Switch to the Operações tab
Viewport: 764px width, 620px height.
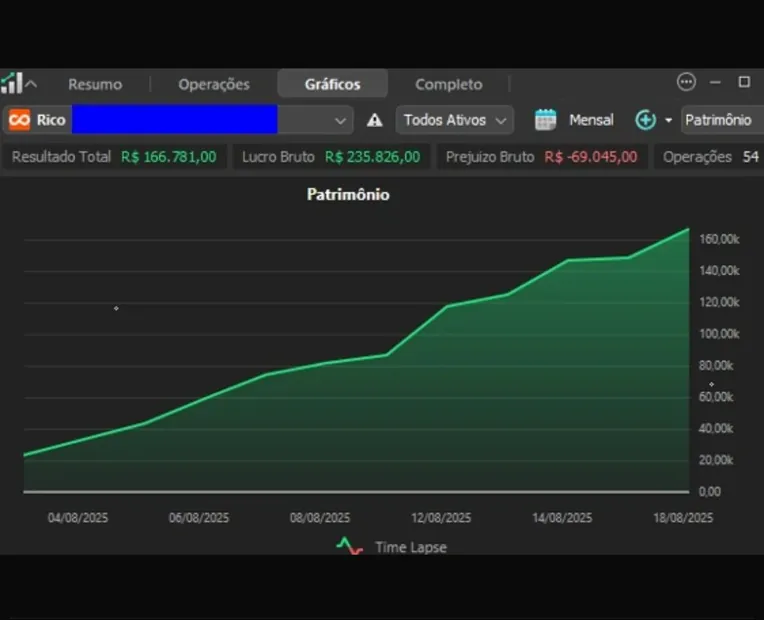[x=214, y=84]
